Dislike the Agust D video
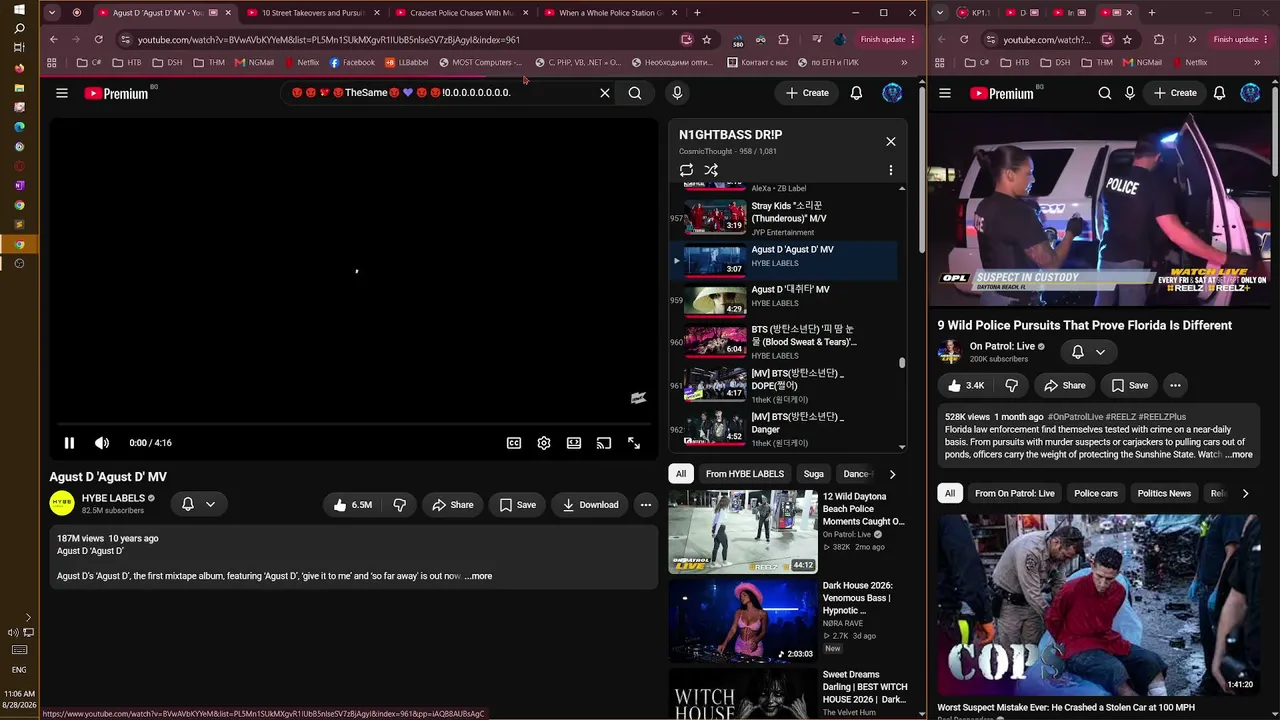 (x=399, y=505)
